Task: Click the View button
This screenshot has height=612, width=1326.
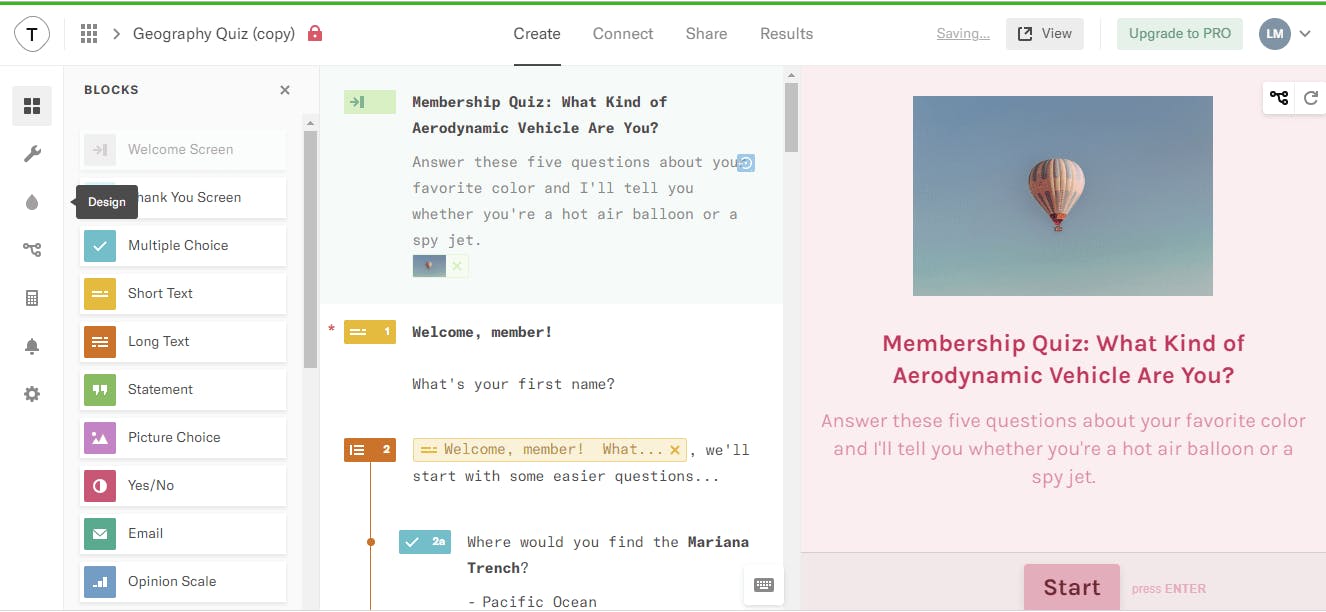Action: pyautogui.click(x=1045, y=34)
